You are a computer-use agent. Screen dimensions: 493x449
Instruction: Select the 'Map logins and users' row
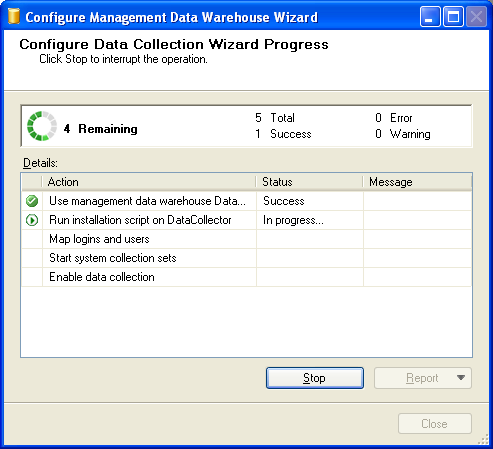click(x=247, y=239)
